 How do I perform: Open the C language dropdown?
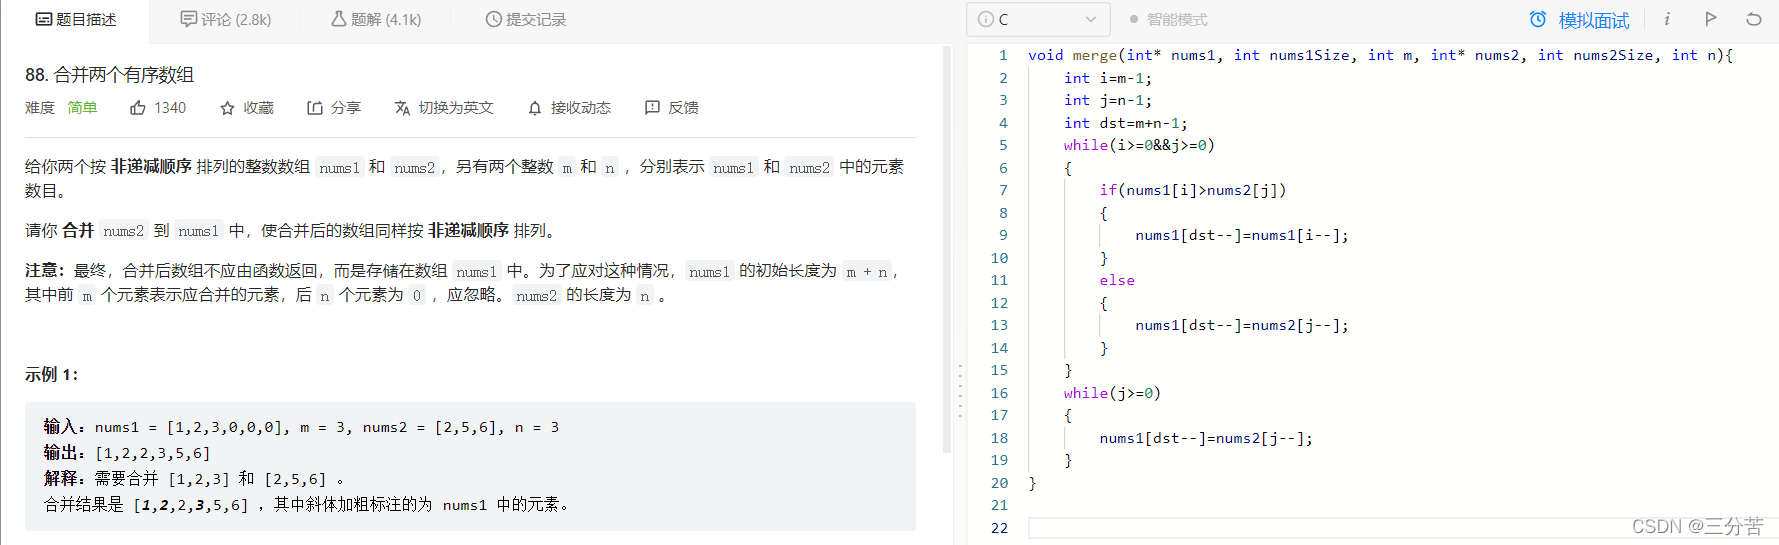point(1037,20)
